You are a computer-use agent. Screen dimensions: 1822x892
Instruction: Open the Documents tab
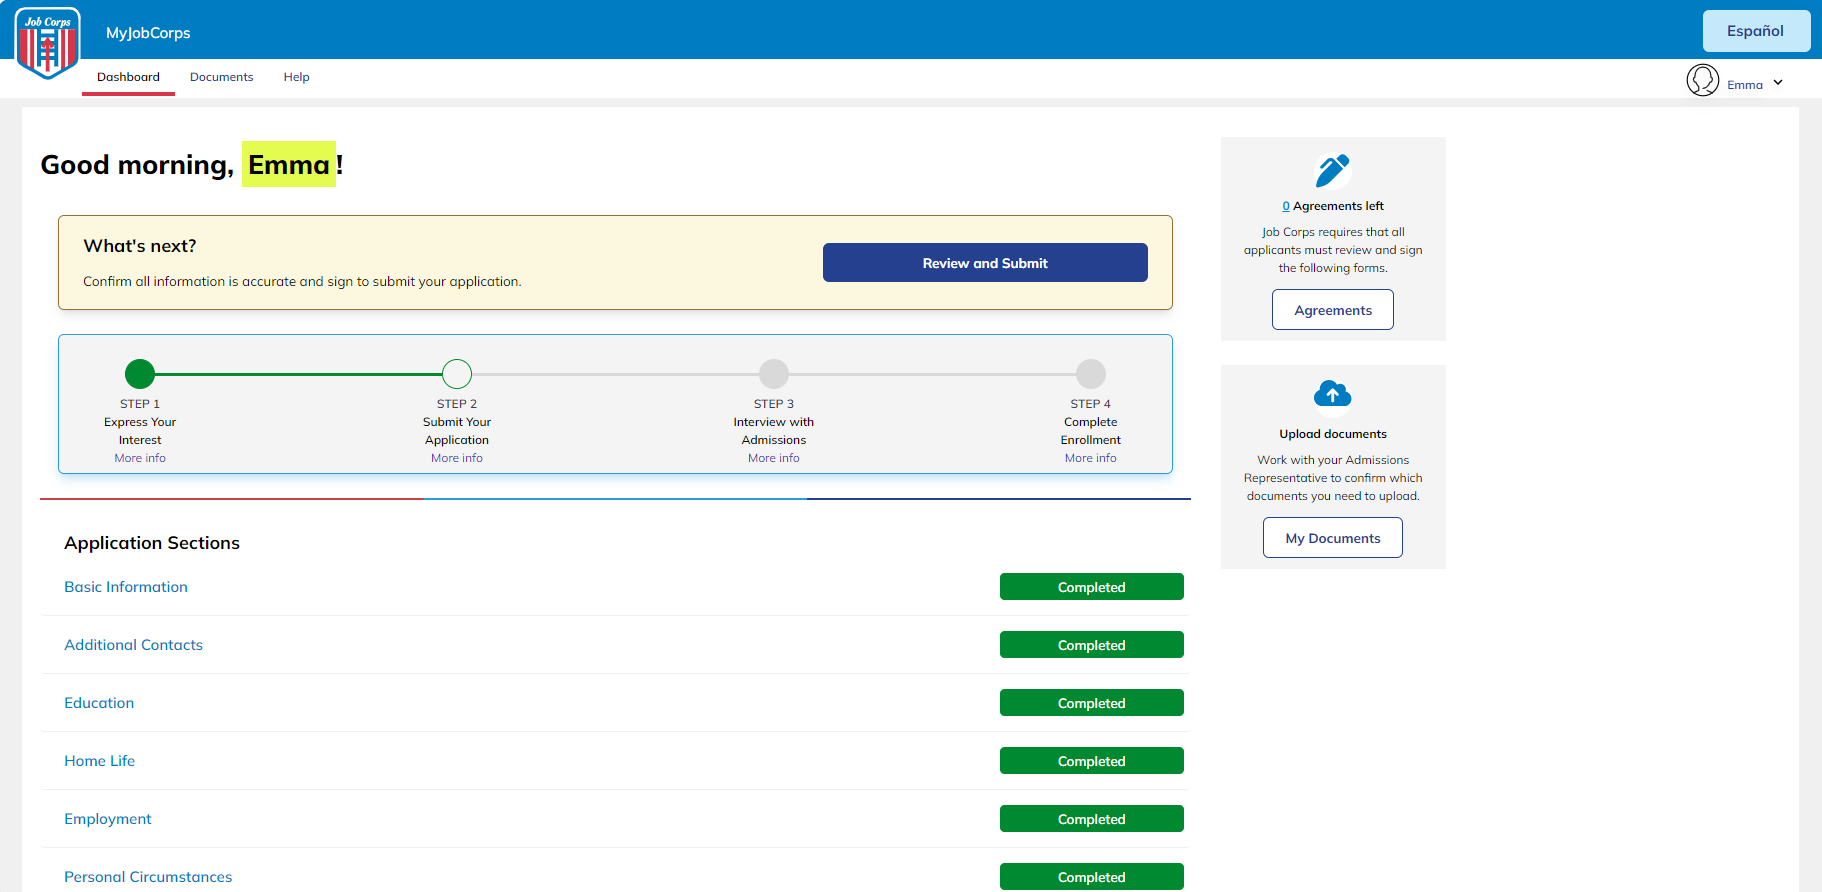pos(221,77)
